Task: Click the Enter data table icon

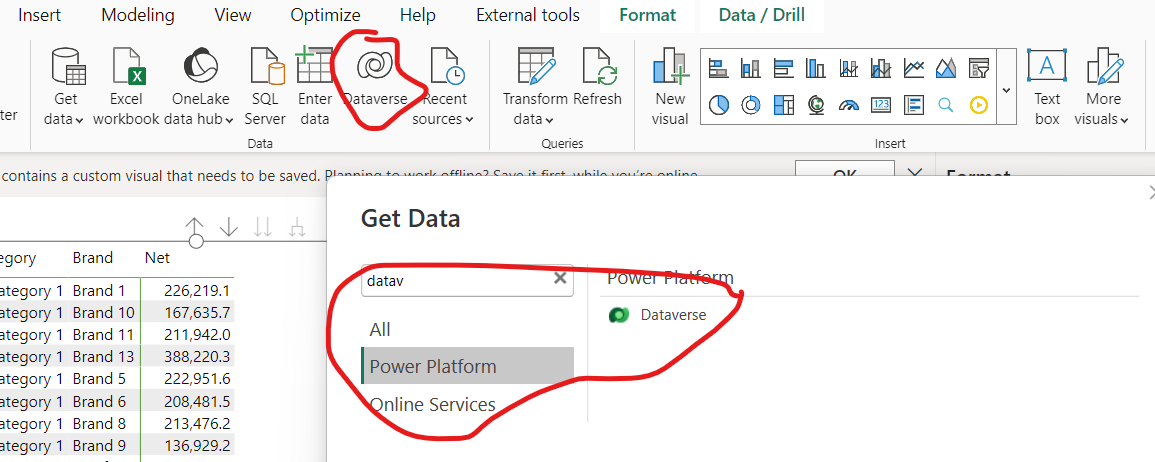Action: (x=315, y=66)
